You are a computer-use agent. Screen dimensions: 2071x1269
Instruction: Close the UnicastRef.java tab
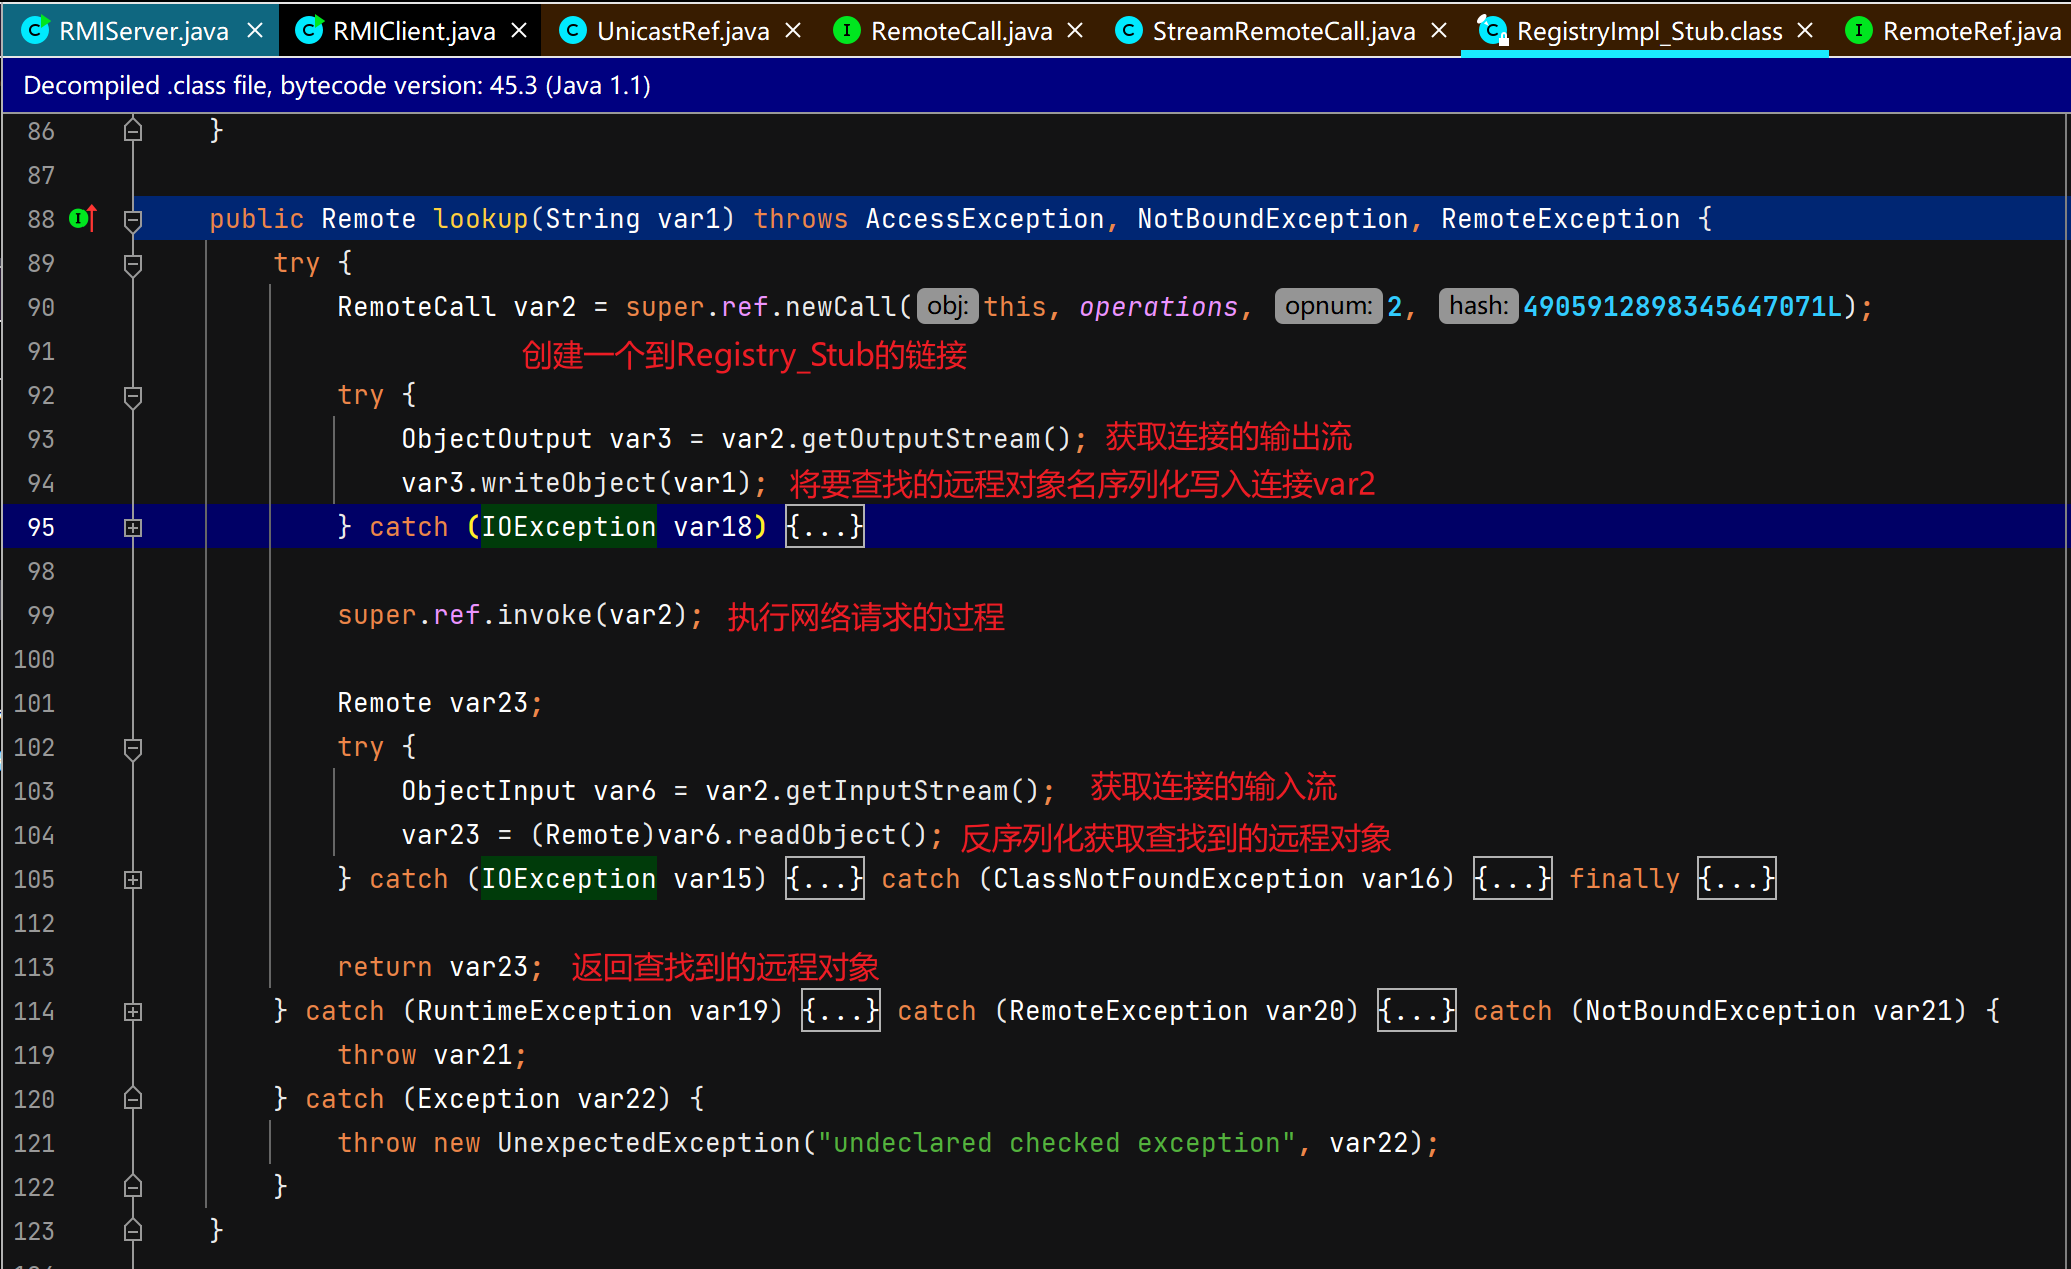coord(793,31)
